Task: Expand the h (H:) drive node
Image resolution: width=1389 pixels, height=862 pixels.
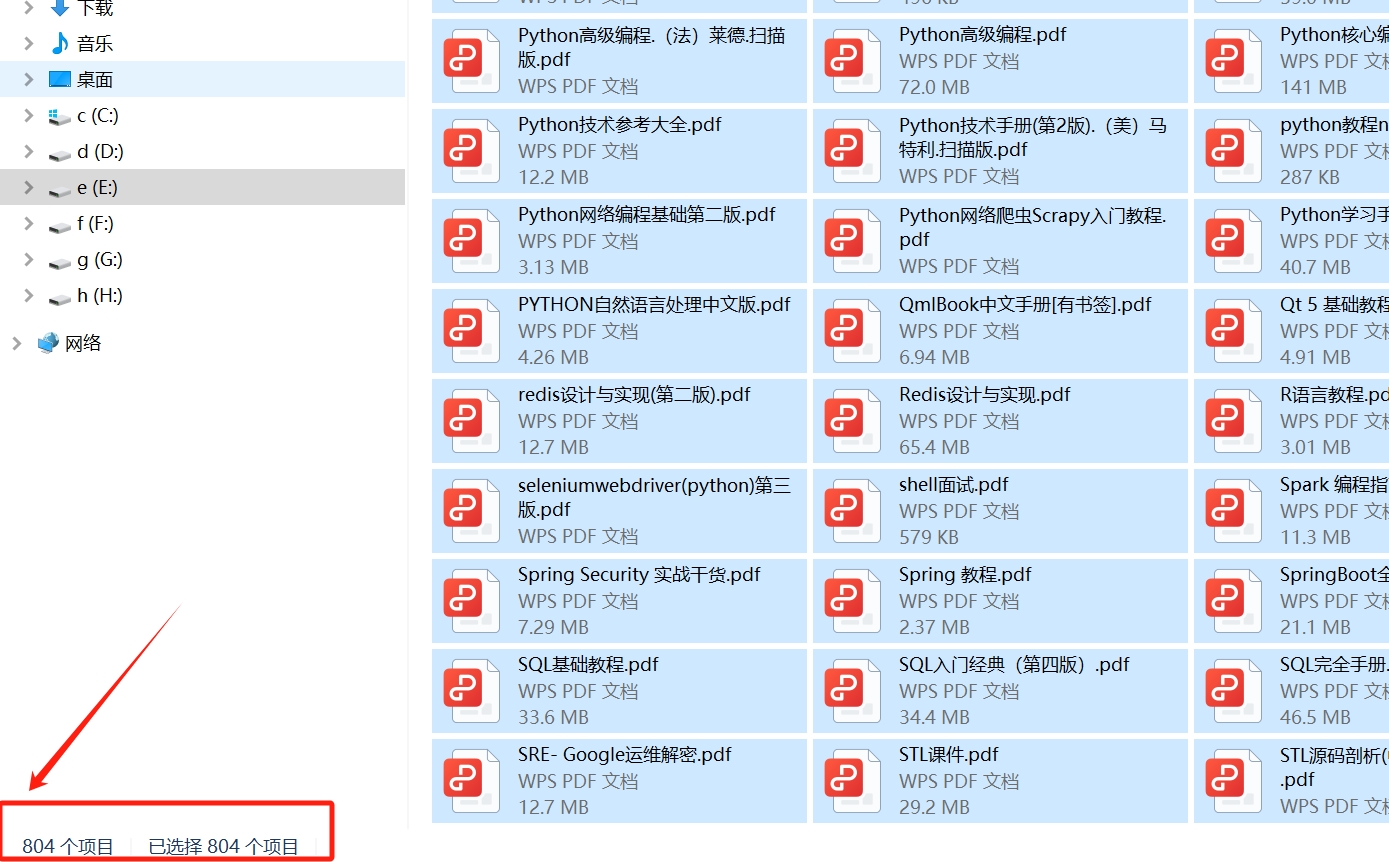Action: (29, 295)
